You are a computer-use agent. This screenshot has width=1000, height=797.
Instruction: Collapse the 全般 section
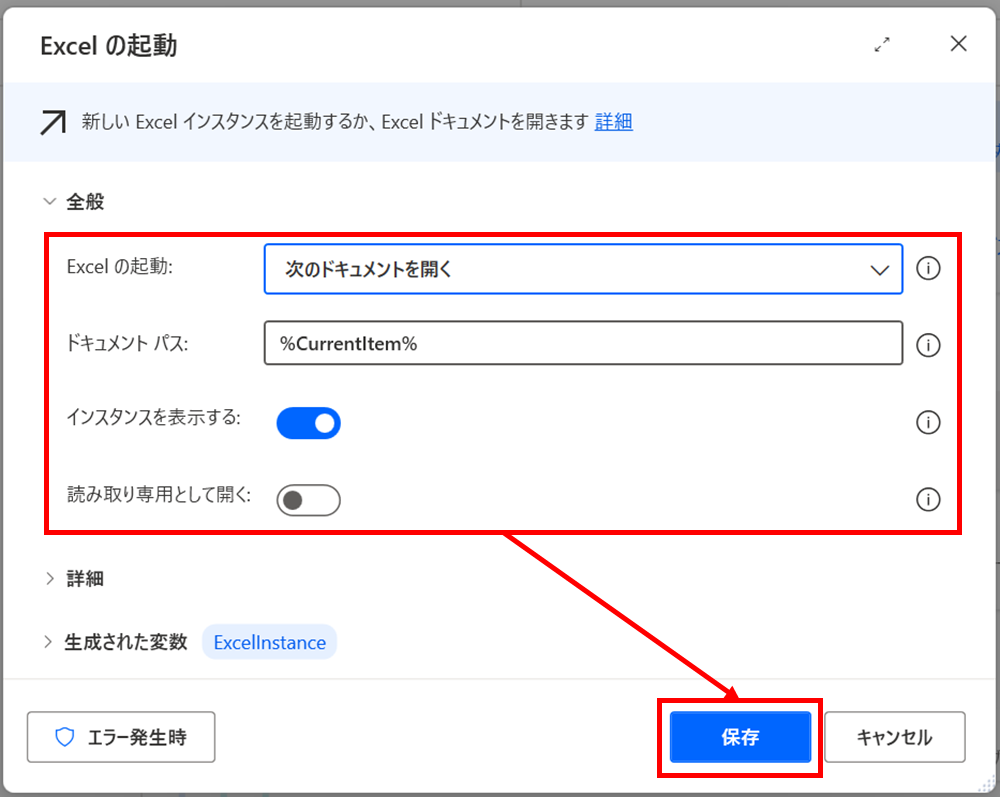point(50,201)
